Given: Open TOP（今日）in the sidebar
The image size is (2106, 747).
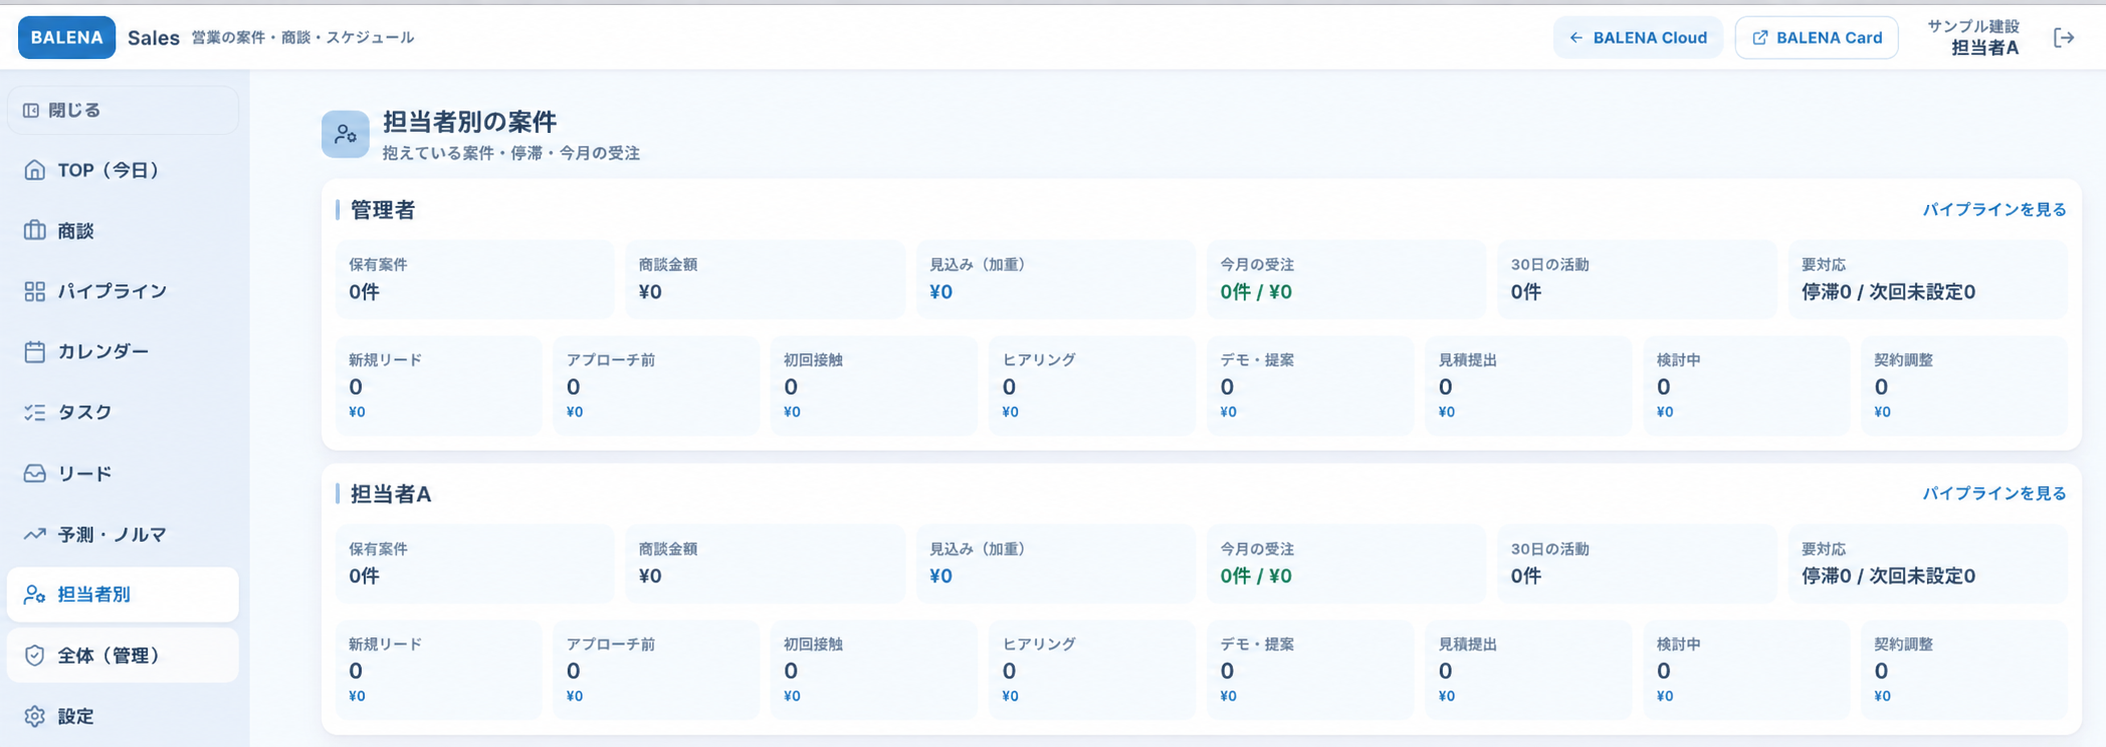Looking at the screenshot, I should click(x=123, y=170).
